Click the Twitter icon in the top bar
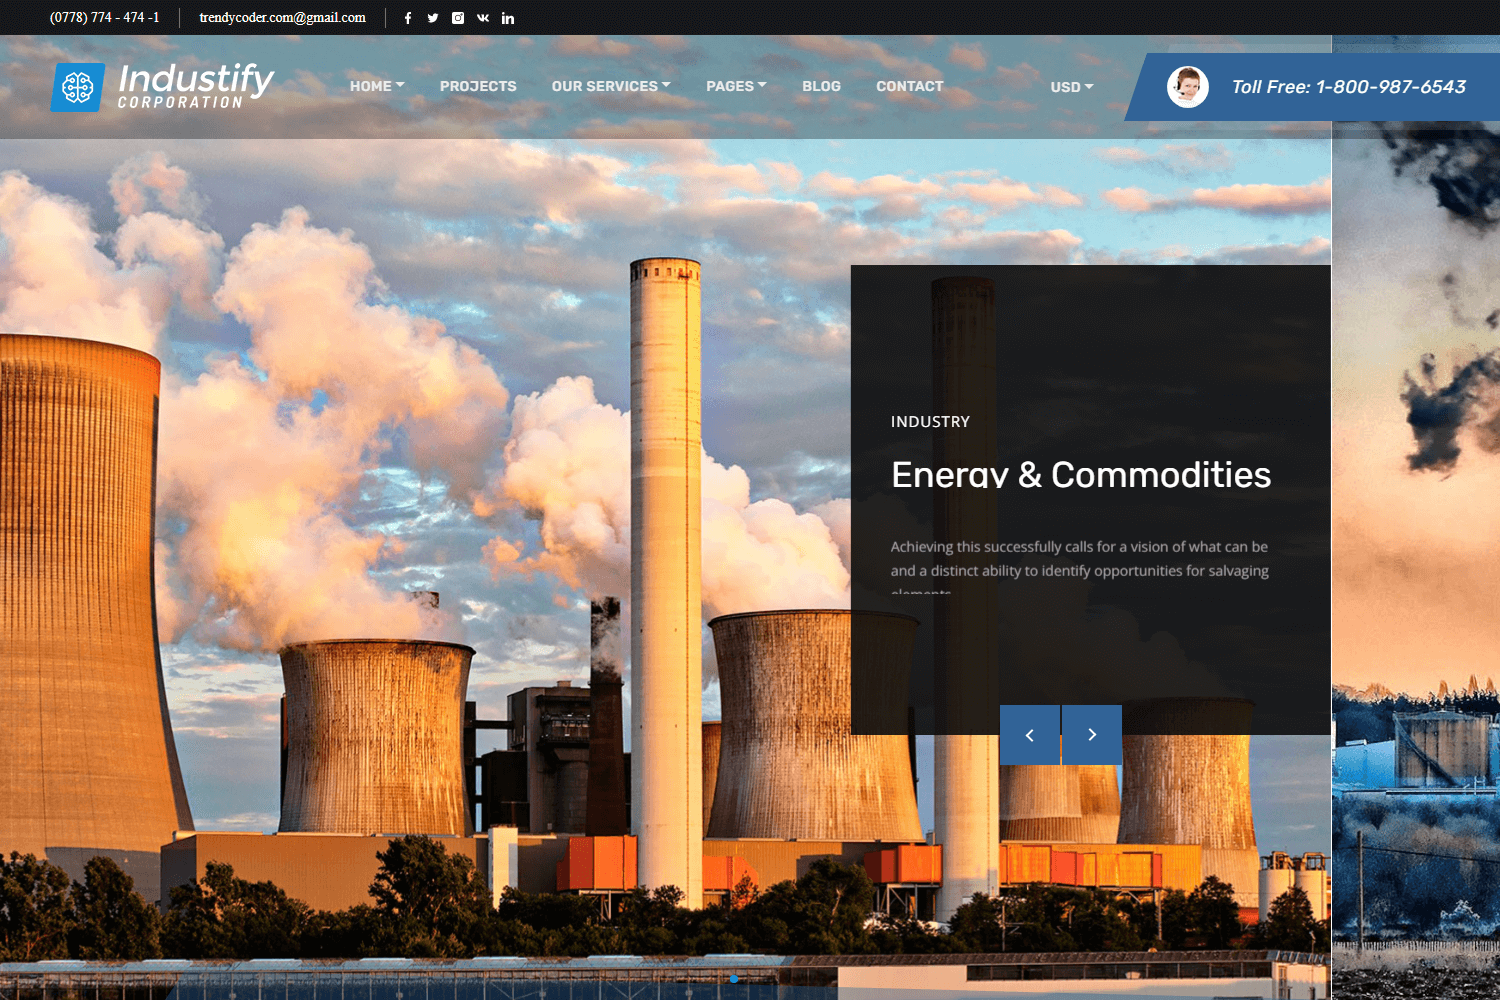1500x1000 pixels. coord(432,17)
